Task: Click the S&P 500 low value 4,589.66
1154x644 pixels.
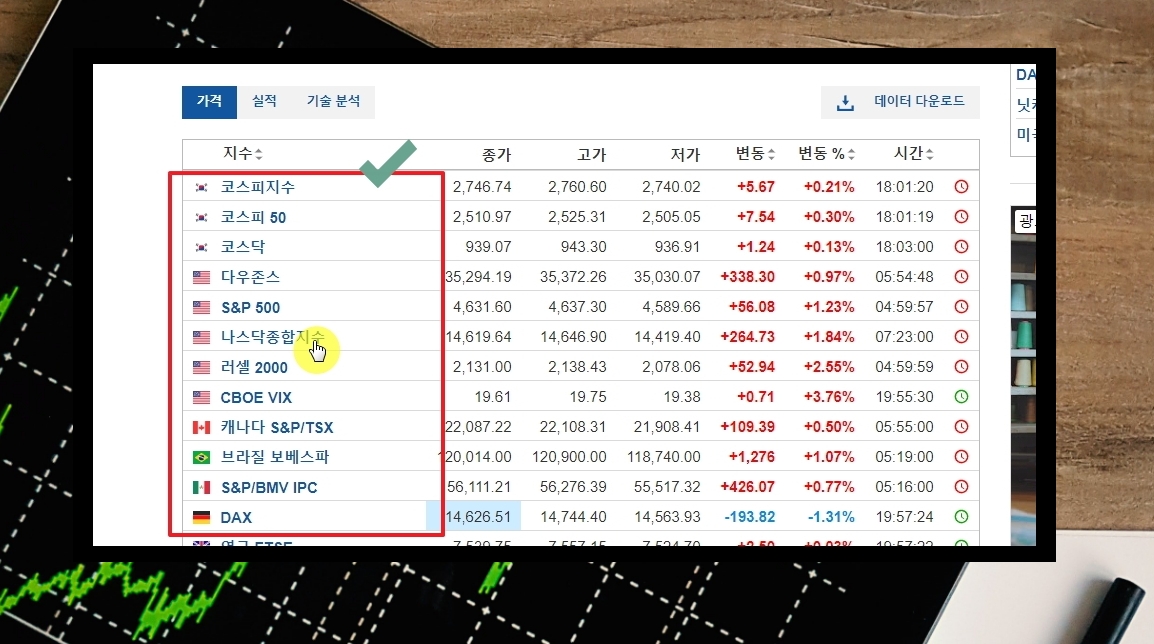Action: point(671,306)
